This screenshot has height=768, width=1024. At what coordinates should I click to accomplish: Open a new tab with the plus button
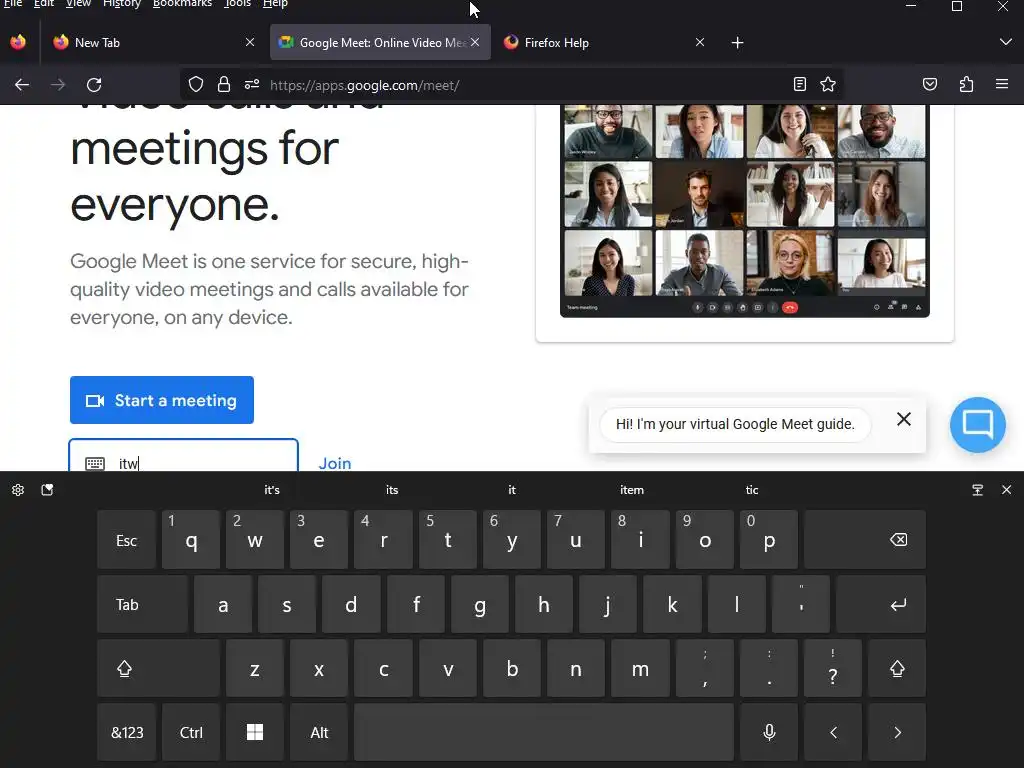click(x=737, y=42)
